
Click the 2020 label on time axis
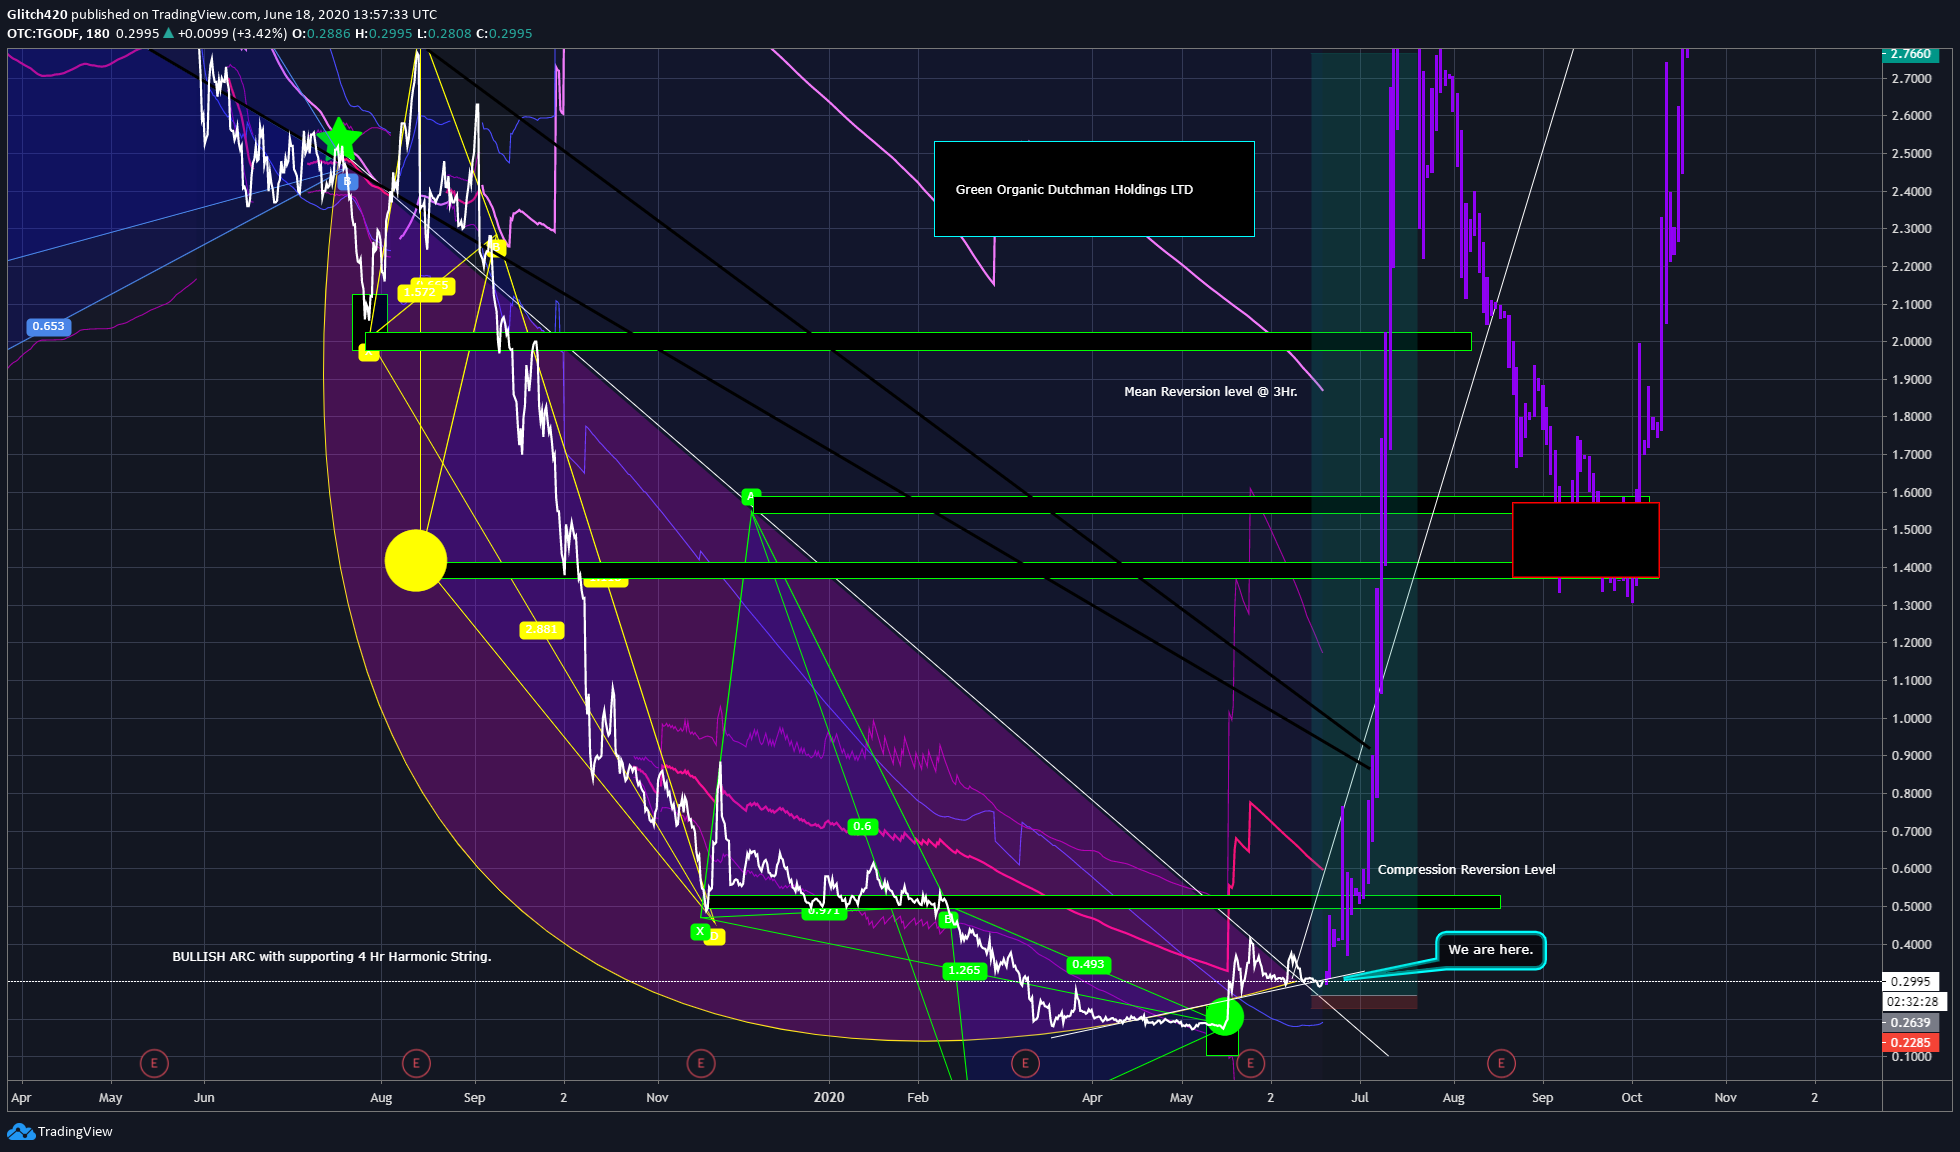(829, 1098)
